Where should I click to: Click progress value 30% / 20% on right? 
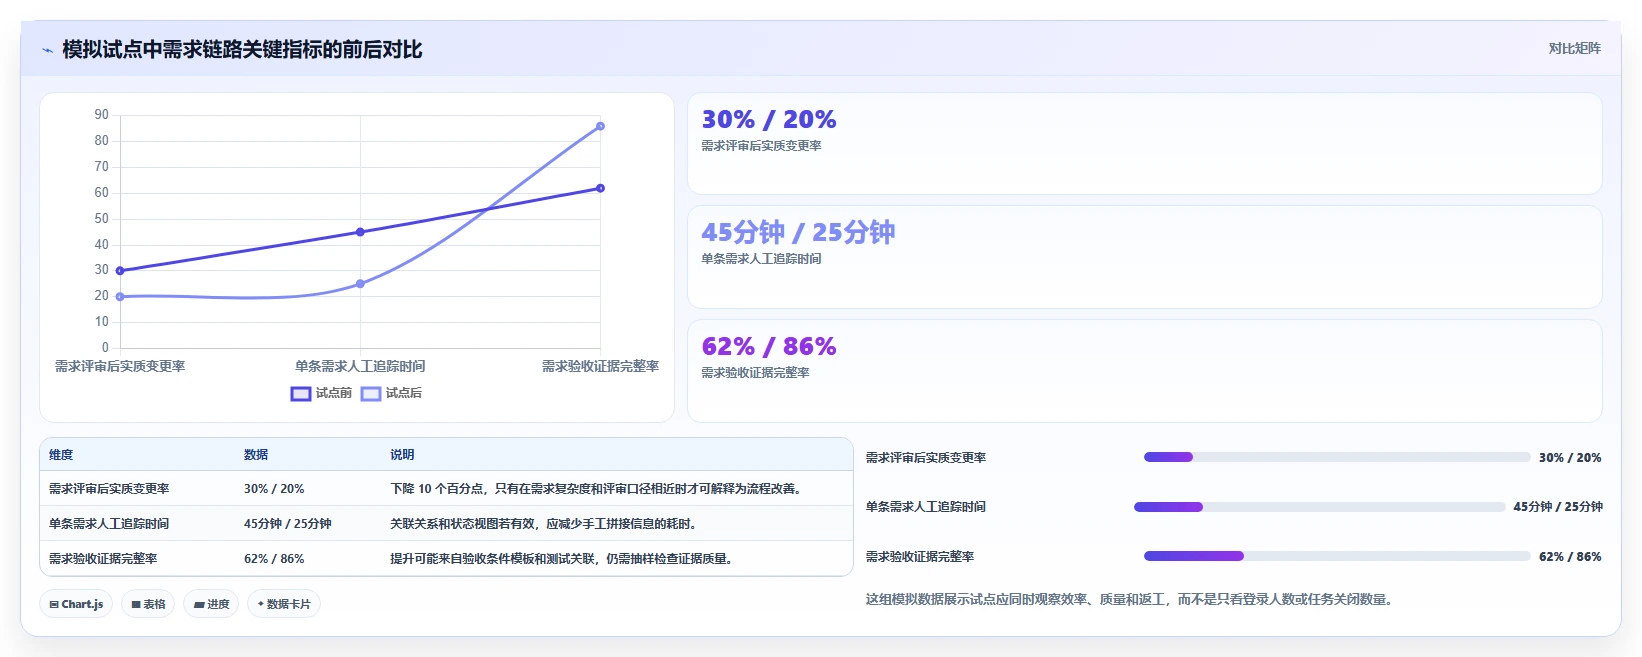pyautogui.click(x=1570, y=458)
